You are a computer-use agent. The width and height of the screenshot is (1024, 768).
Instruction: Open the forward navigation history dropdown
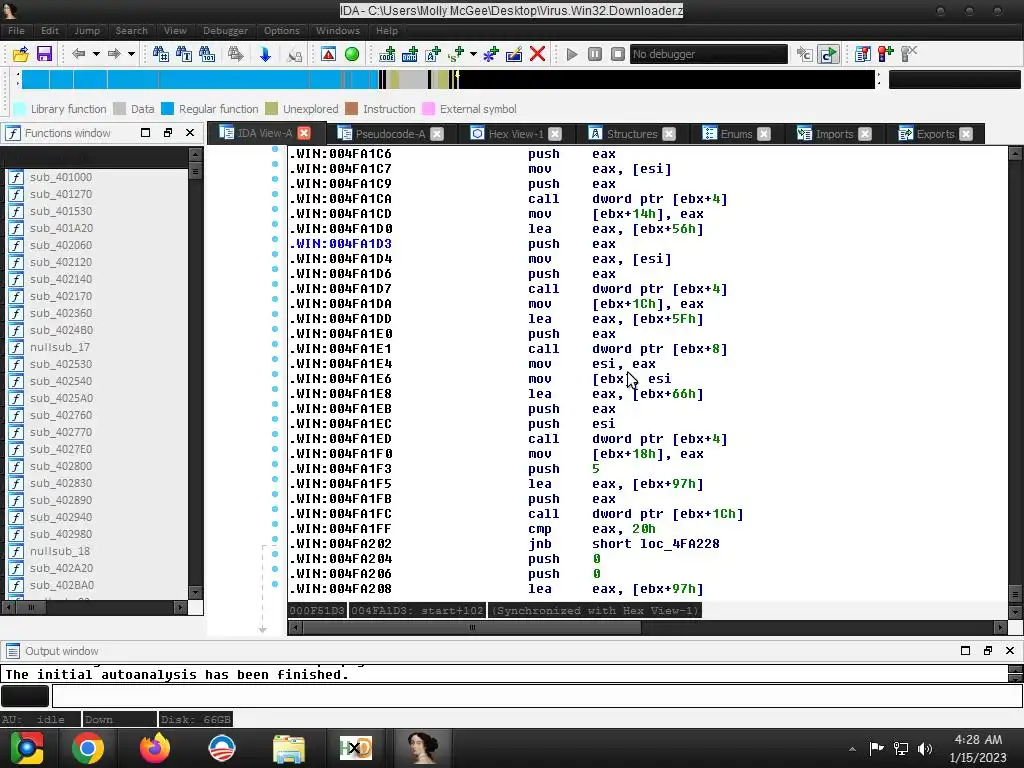point(131,54)
